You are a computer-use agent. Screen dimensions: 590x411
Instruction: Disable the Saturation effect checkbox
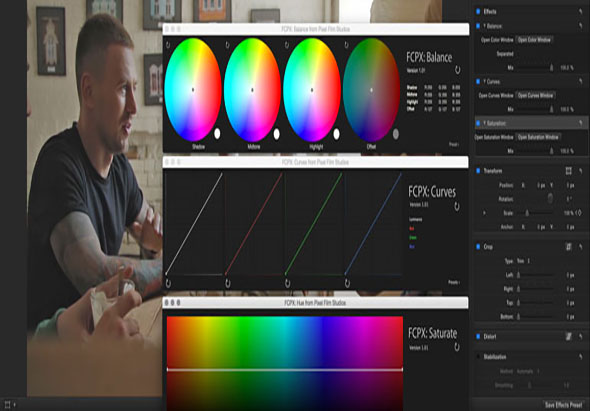pyautogui.click(x=478, y=123)
